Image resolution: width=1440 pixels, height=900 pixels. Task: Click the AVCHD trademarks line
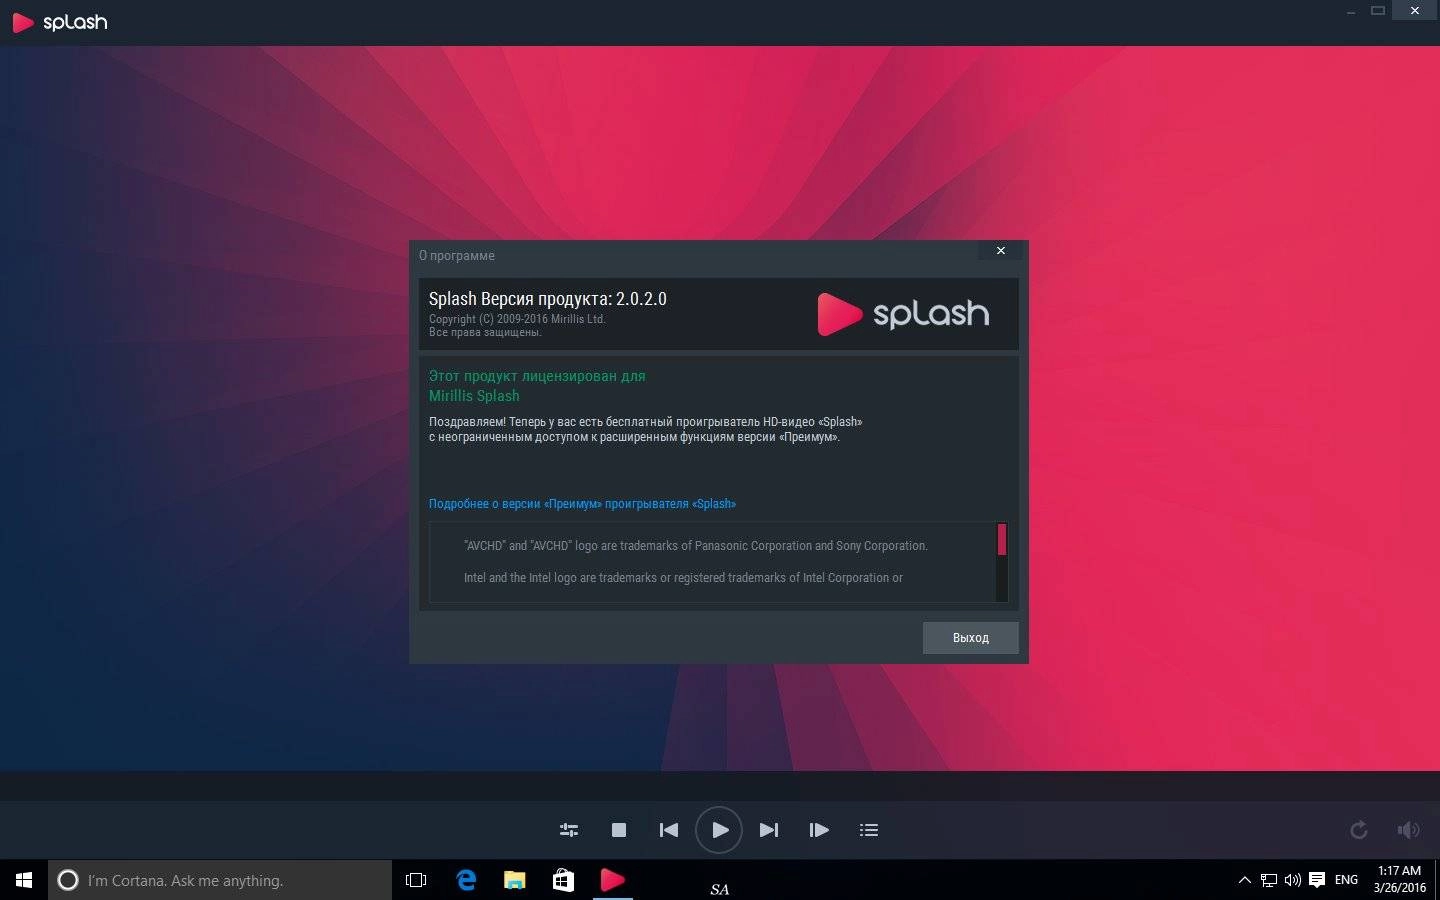696,546
